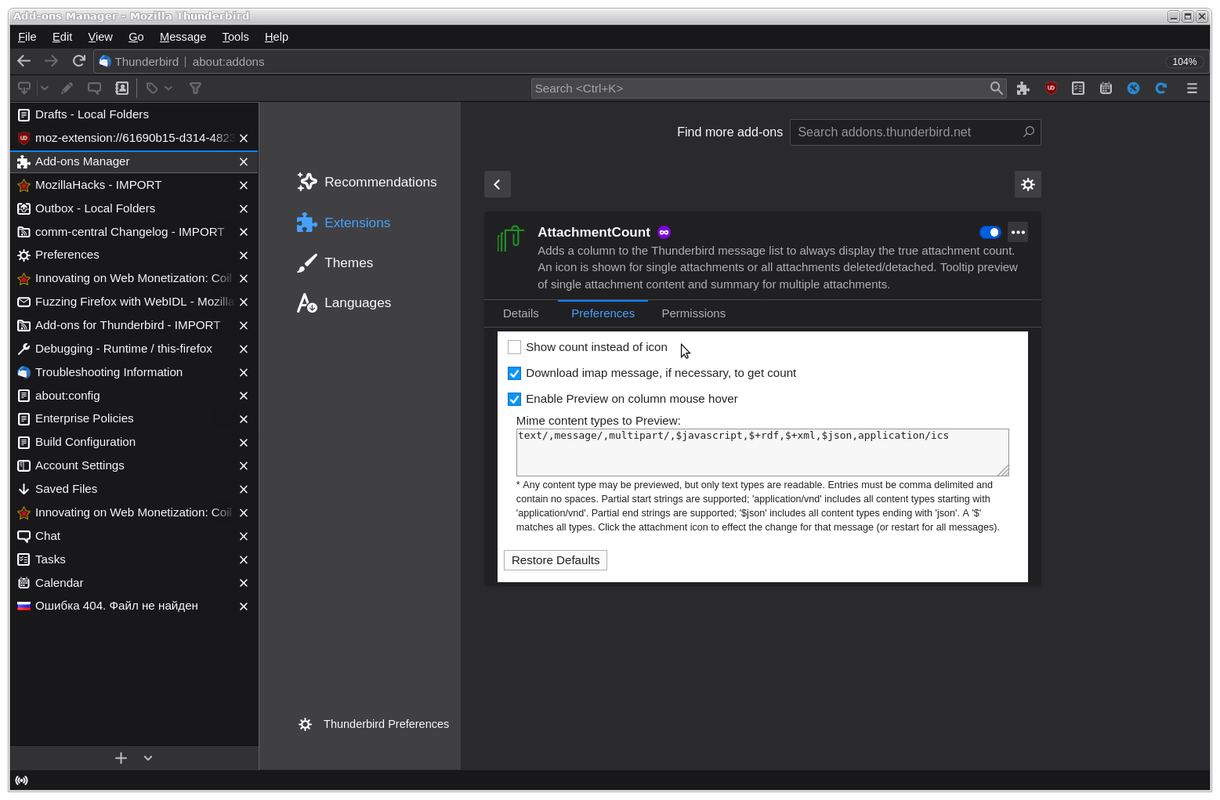Open the Message menu

[183, 37]
